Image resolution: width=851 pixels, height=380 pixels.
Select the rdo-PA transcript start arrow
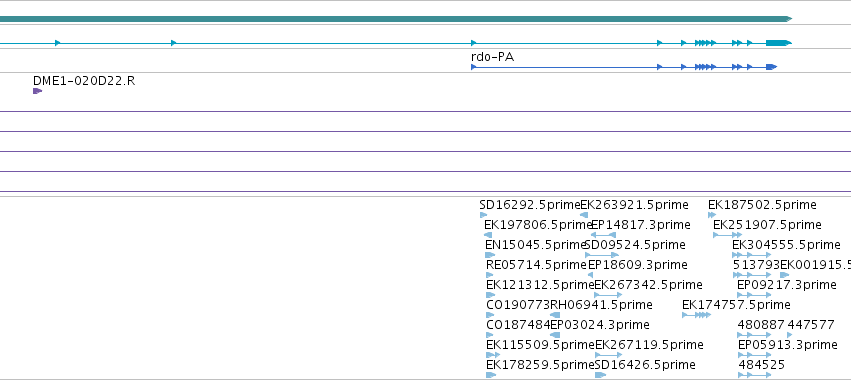(x=474, y=67)
